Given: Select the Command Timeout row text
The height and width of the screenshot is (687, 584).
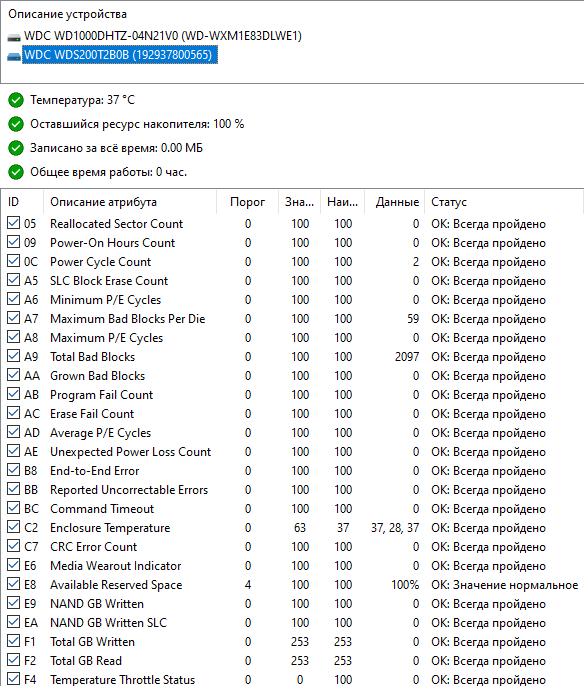Looking at the screenshot, I should coord(102,509).
